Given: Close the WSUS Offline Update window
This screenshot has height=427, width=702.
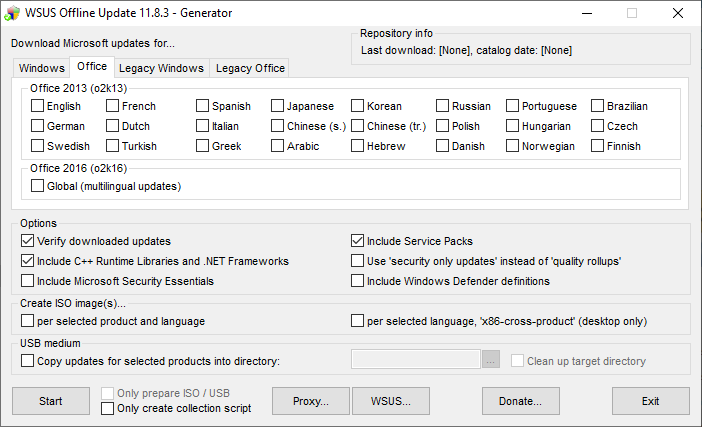Looking at the screenshot, I should coord(678,13).
